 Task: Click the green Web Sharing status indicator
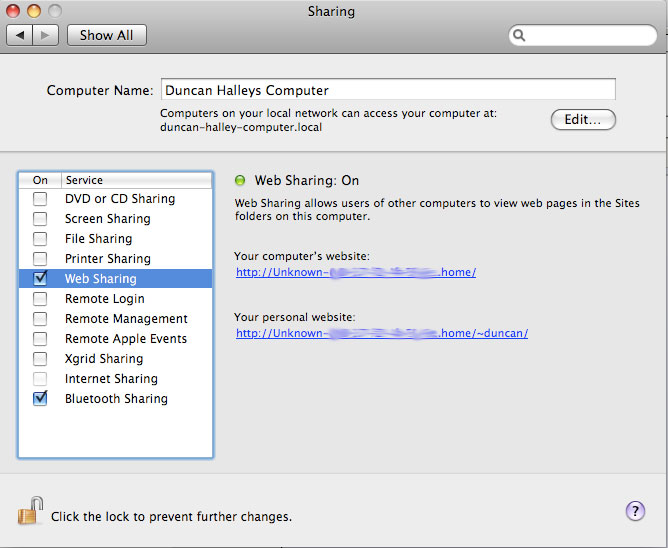click(240, 180)
